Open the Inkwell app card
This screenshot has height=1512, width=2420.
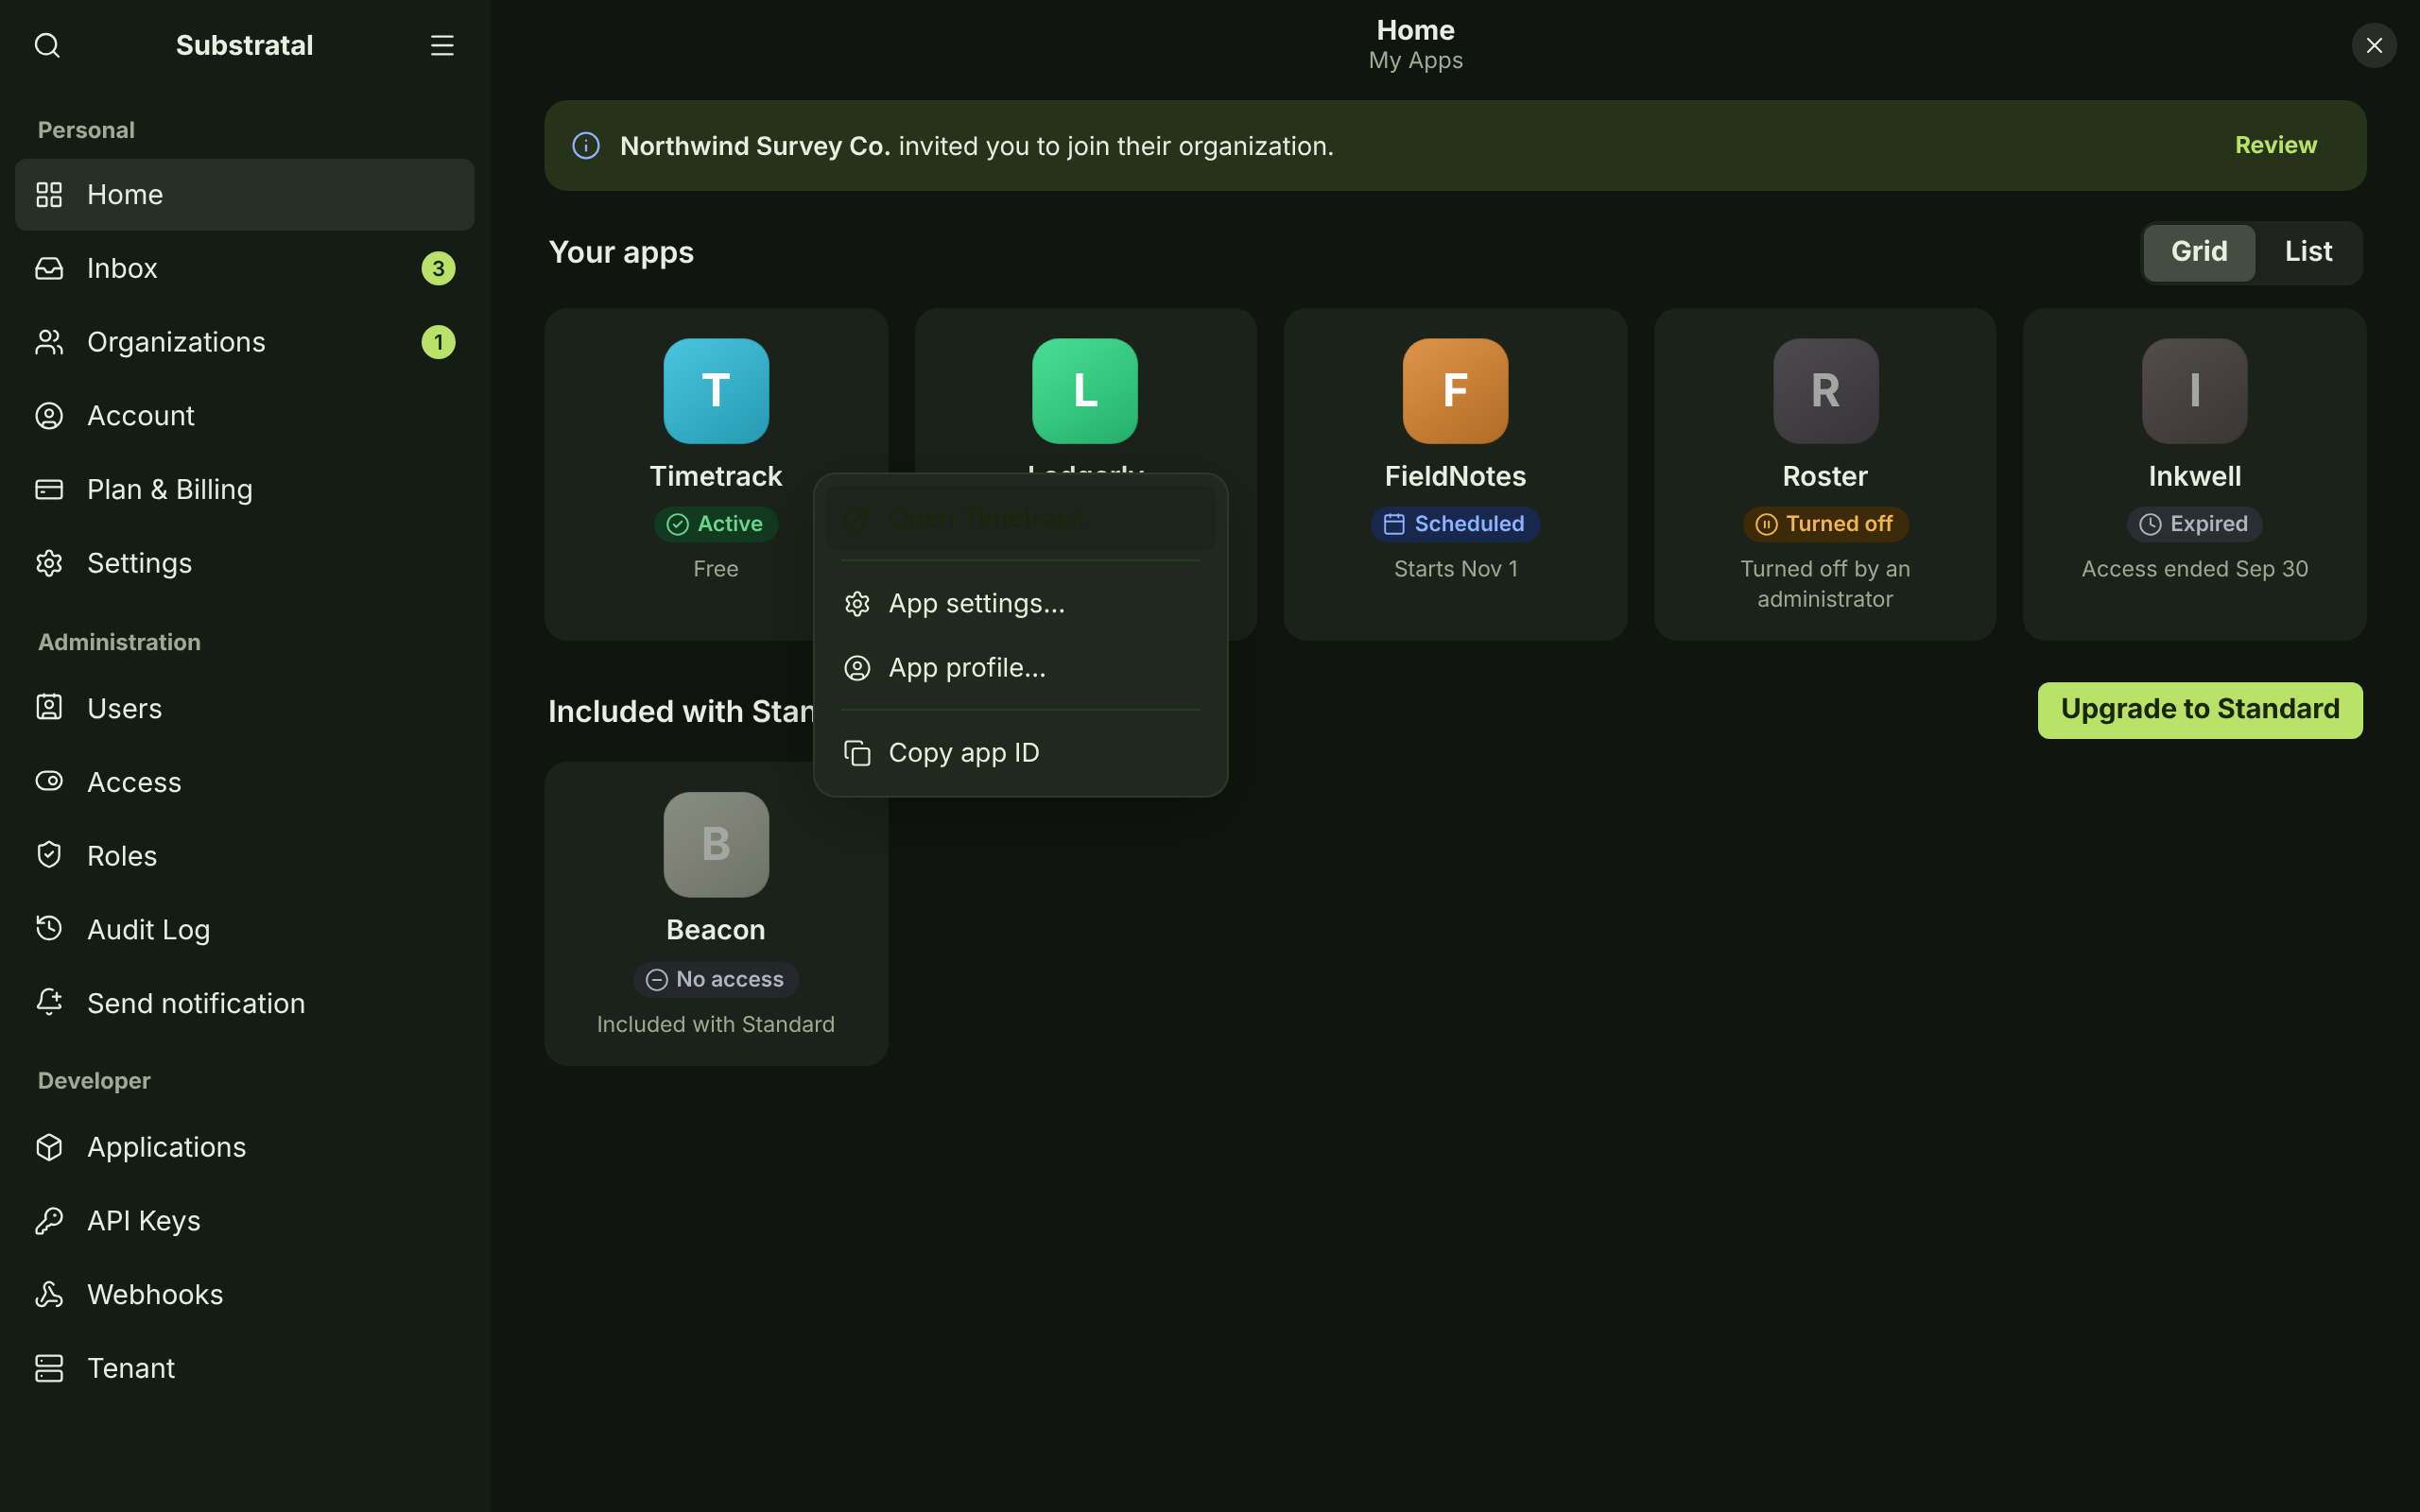(x=2194, y=474)
